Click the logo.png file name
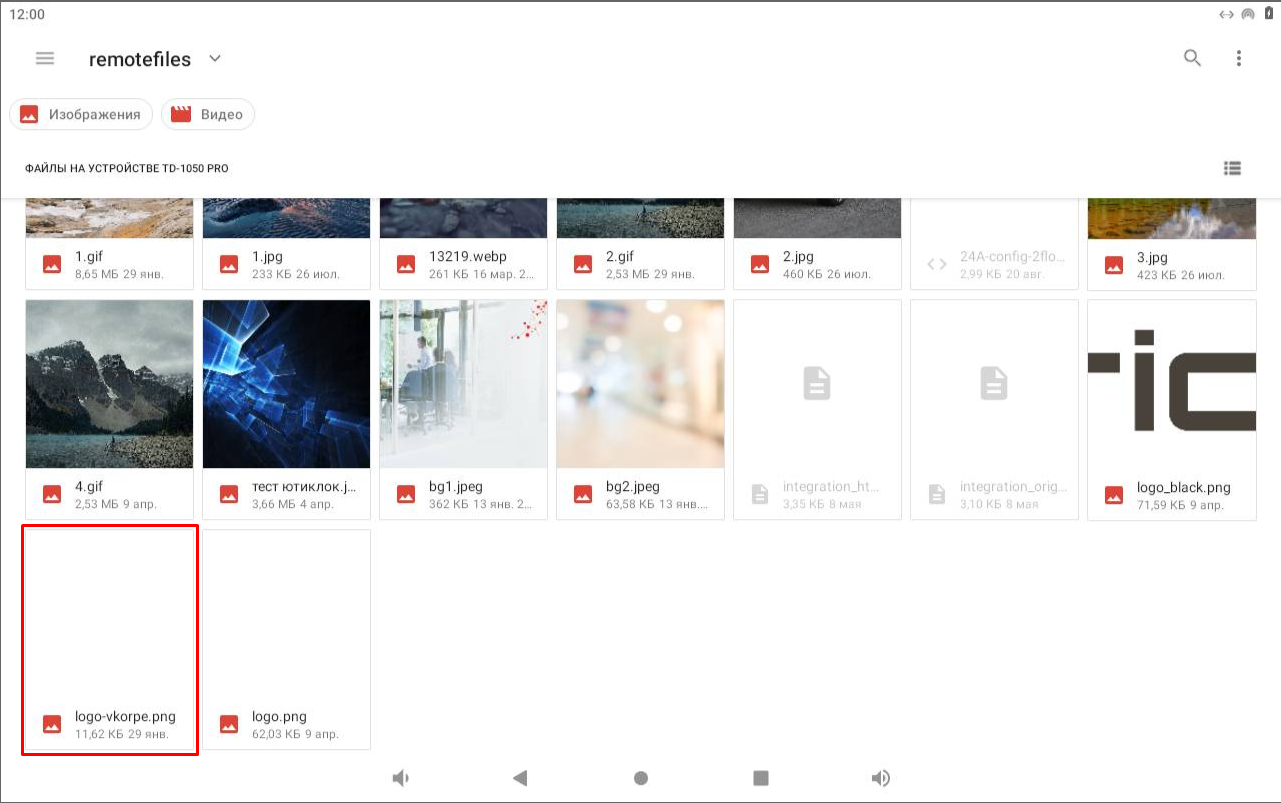Screen dimensions: 1281x803 (x=279, y=717)
